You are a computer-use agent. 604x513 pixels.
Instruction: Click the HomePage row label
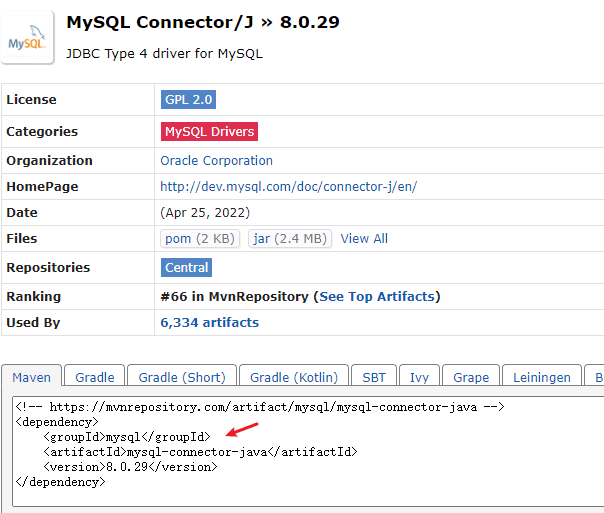42,187
